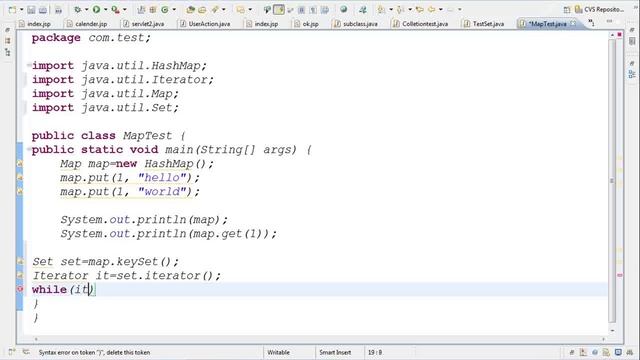Screen dimensions: 640x360
Task: Click warning marker beside Map map line
Action: click(x=20, y=164)
